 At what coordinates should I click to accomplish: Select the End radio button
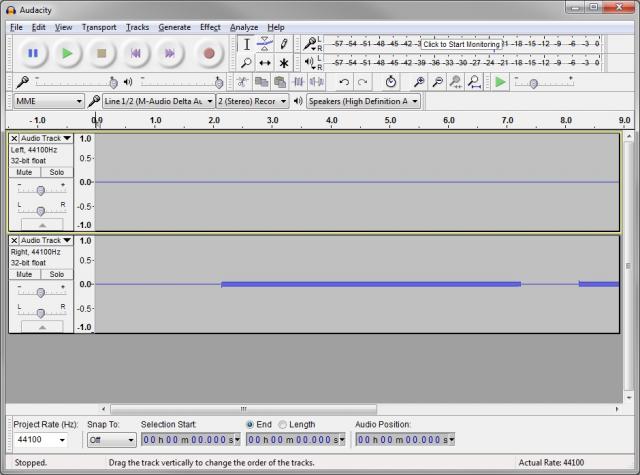point(250,424)
